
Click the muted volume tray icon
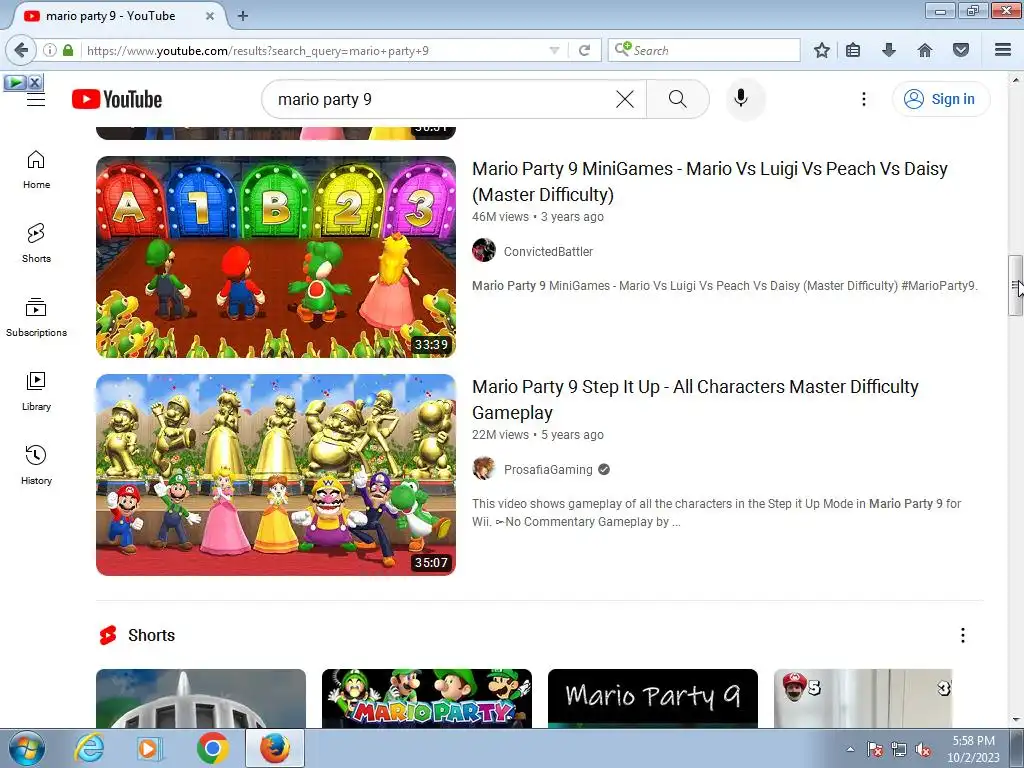pos(923,750)
